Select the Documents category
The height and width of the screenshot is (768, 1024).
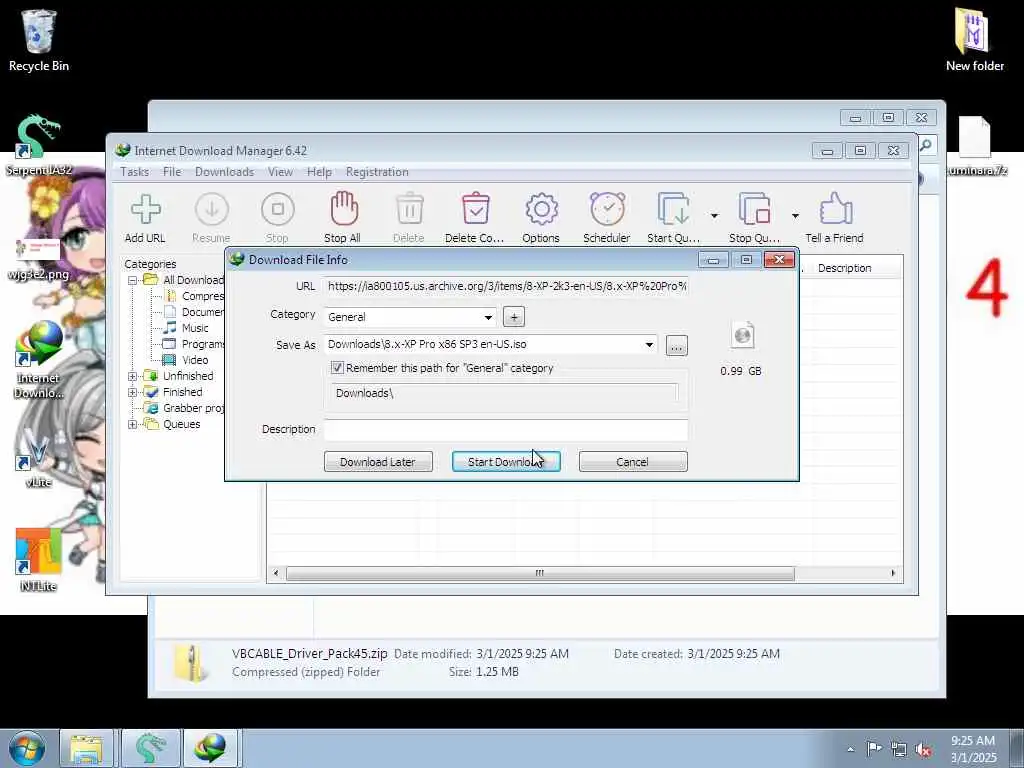pyautogui.click(x=202, y=312)
